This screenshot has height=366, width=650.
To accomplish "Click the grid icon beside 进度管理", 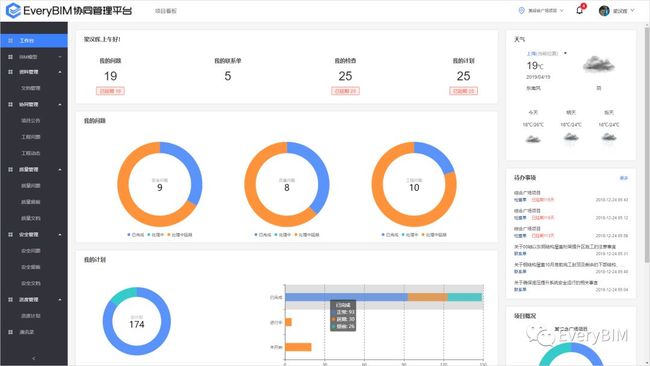I will 10,299.
